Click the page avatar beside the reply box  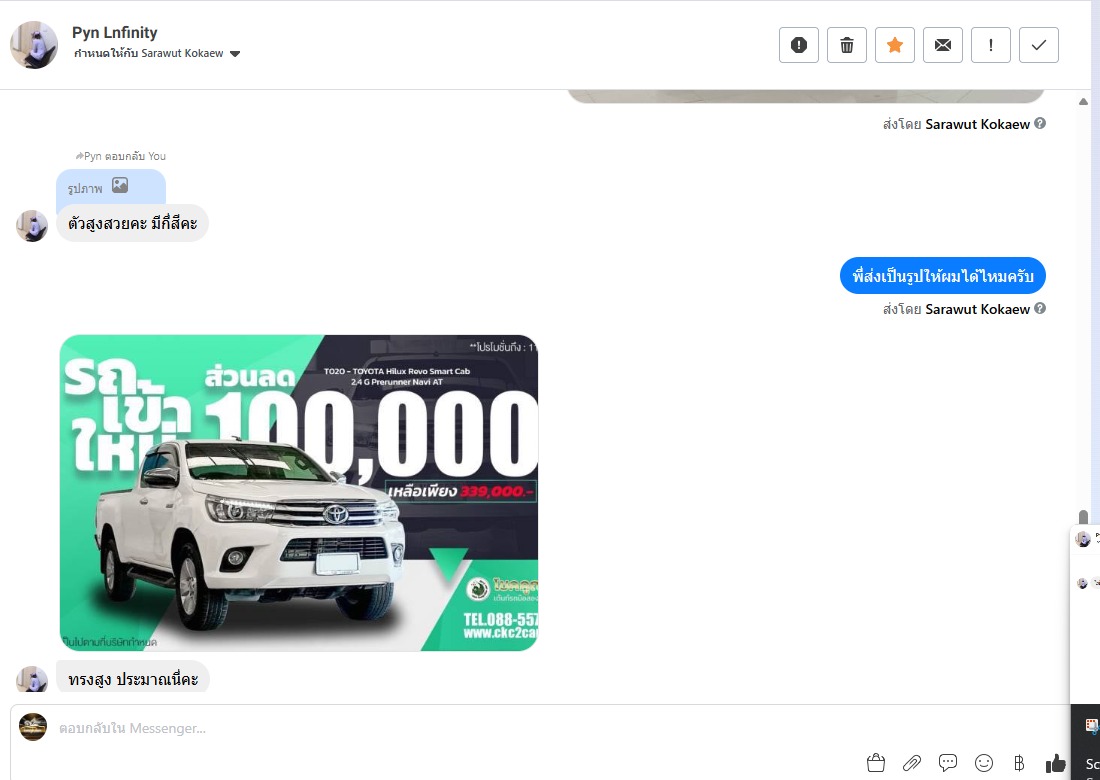click(x=32, y=727)
